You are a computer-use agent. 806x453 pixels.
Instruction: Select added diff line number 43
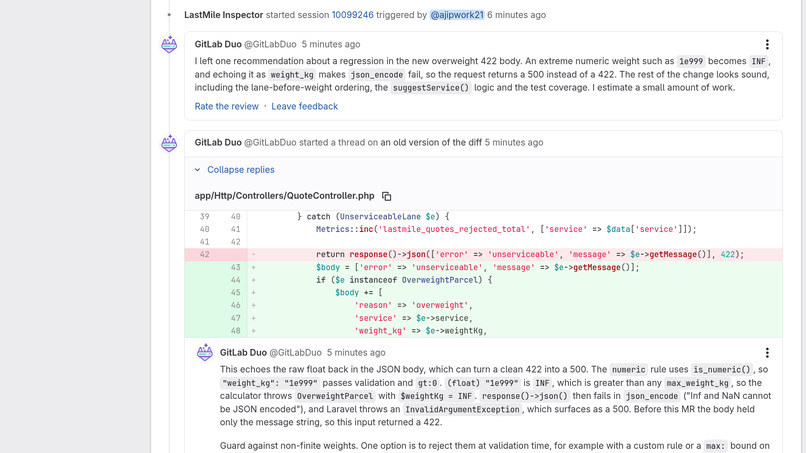coord(235,267)
